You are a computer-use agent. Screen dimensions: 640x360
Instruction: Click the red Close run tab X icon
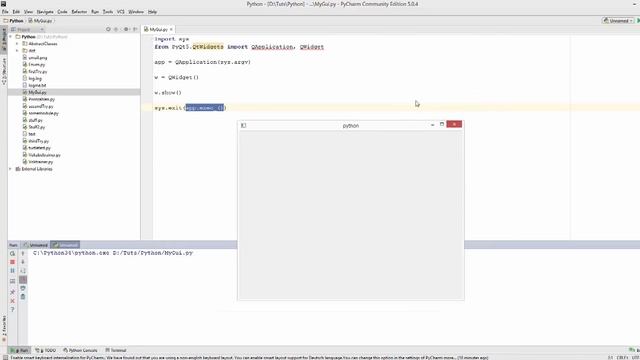coord(12,301)
